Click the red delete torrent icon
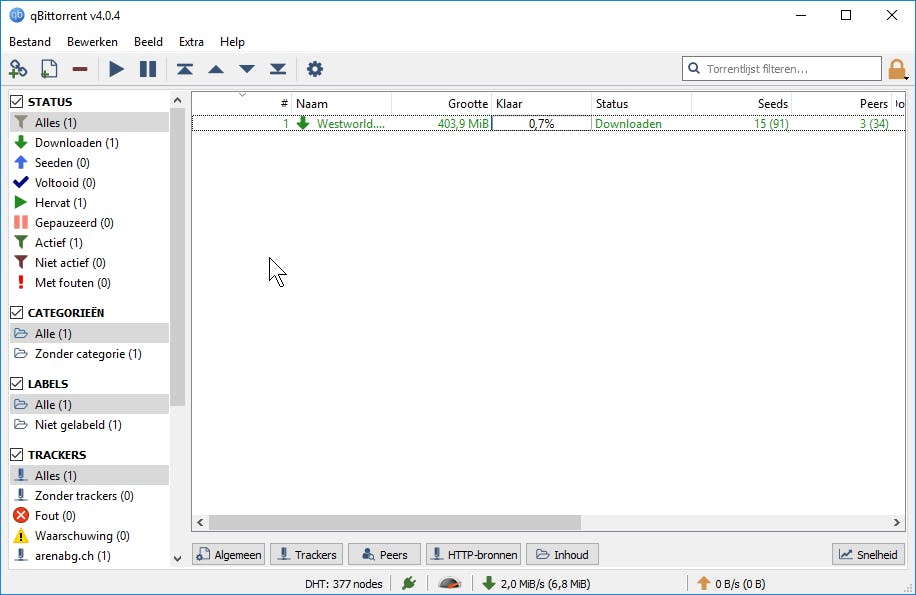Screen dimensions: 916x595 point(79,69)
